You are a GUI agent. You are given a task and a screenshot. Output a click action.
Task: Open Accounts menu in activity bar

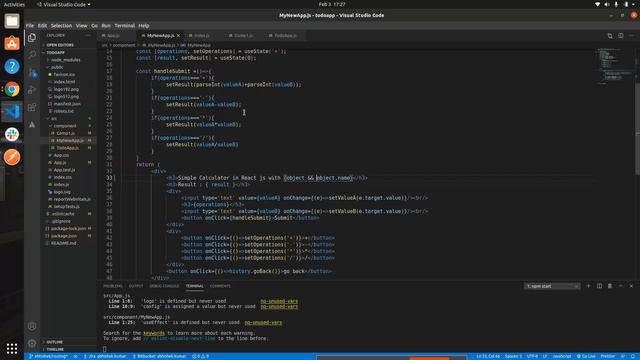click(x=32, y=326)
